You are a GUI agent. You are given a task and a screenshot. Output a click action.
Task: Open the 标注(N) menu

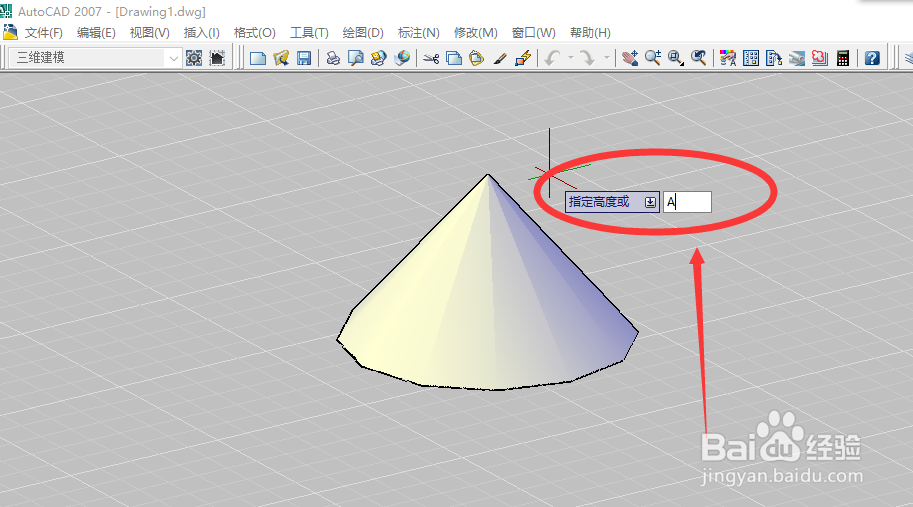pyautogui.click(x=419, y=33)
